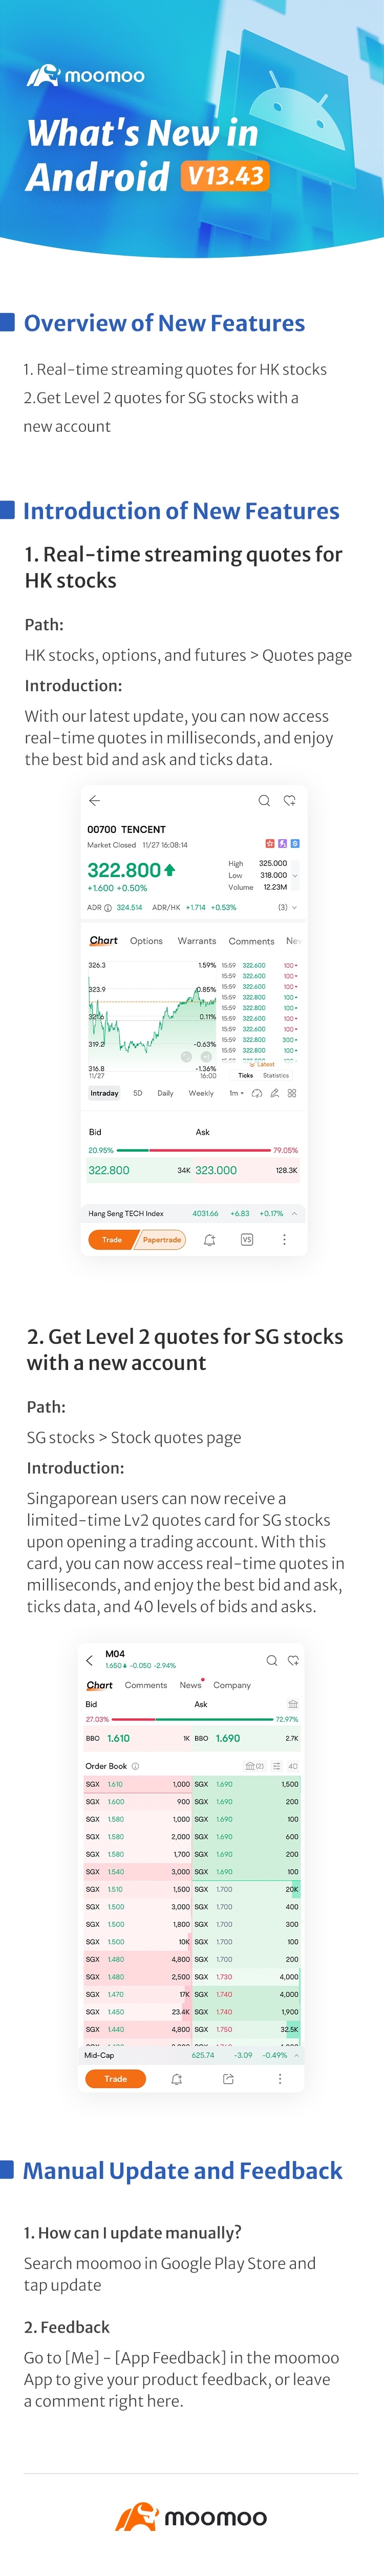Image resolution: width=384 pixels, height=2576 pixels.
Task: Open the Company tab for M04
Action: (x=232, y=1685)
